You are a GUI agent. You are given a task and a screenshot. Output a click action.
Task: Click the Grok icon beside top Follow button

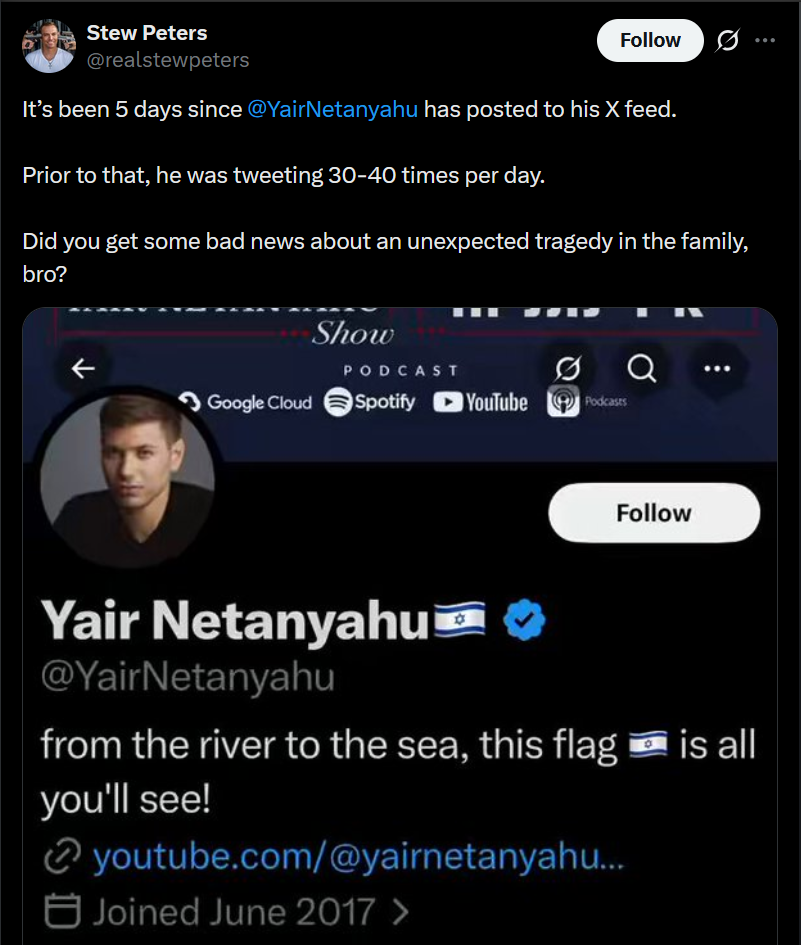coord(728,41)
